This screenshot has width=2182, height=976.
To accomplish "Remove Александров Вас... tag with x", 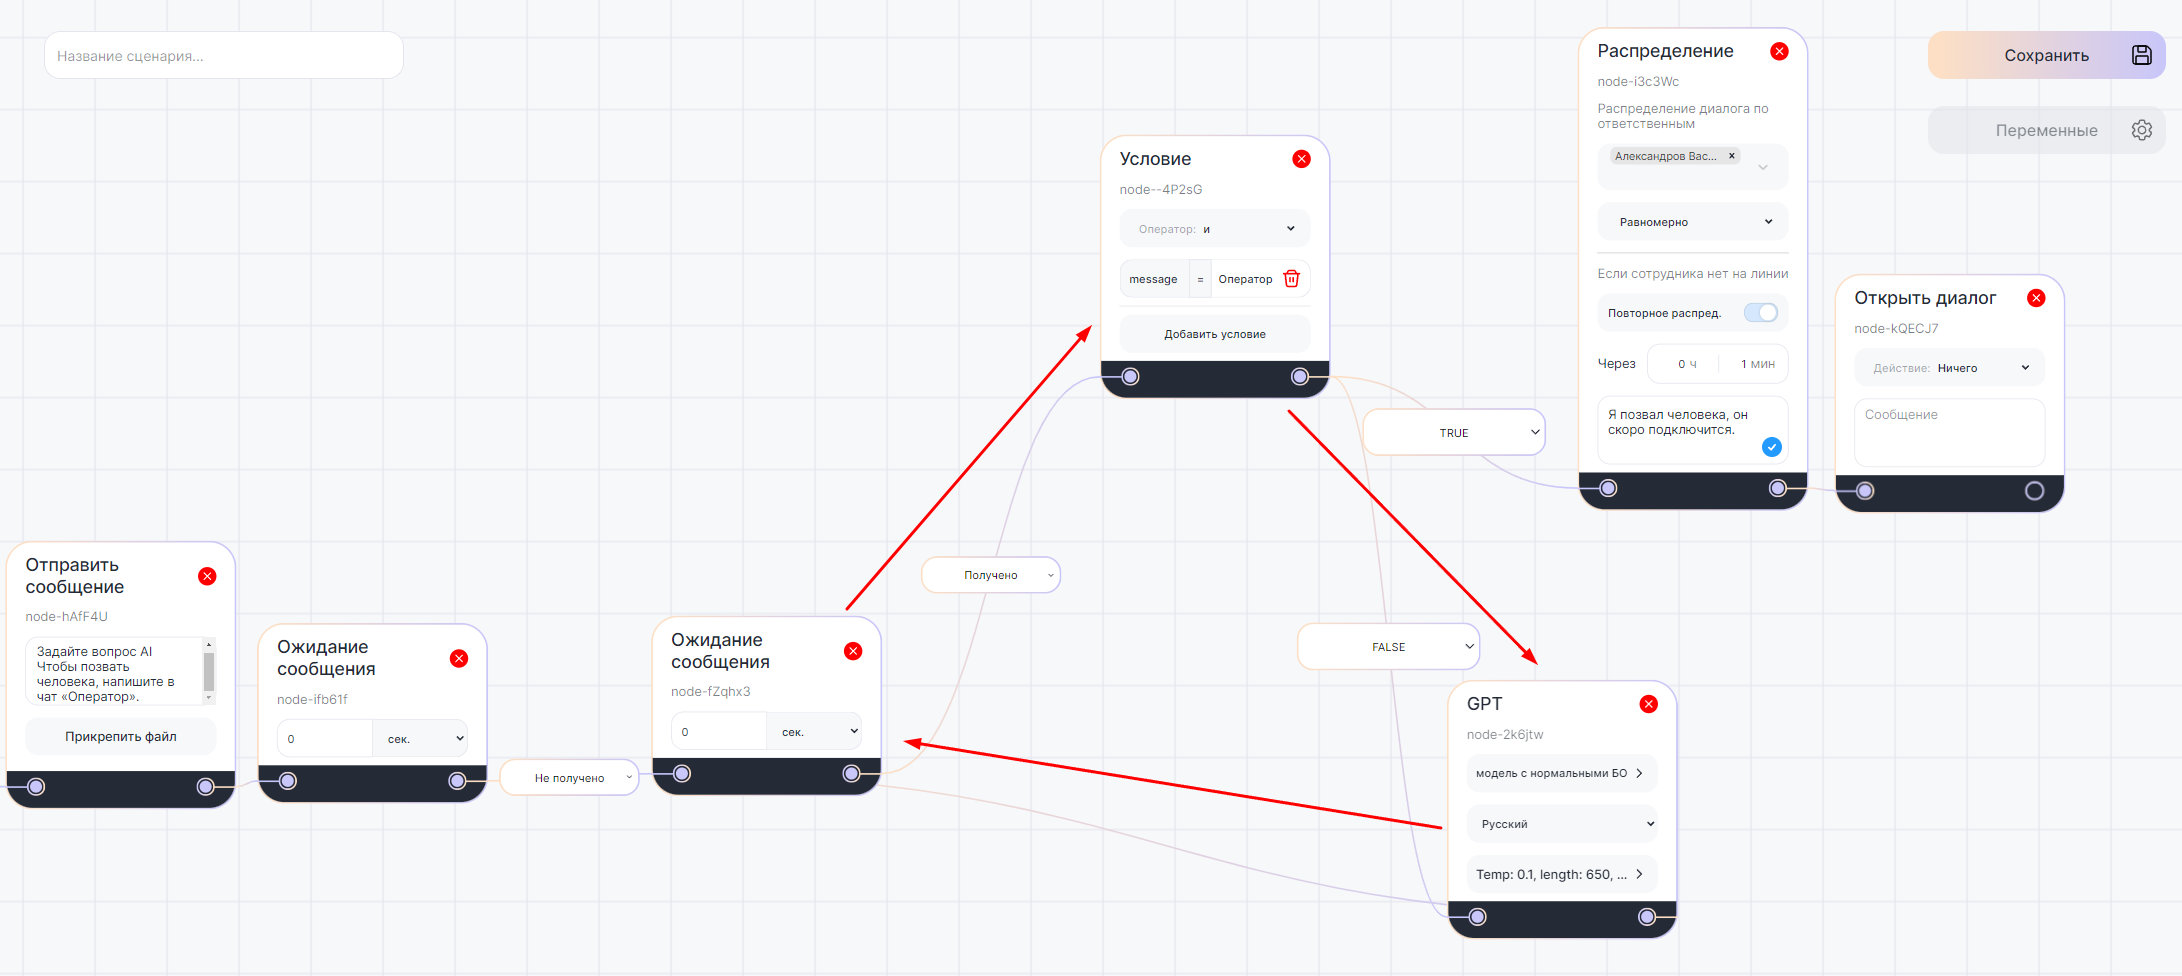I will 1732,156.
